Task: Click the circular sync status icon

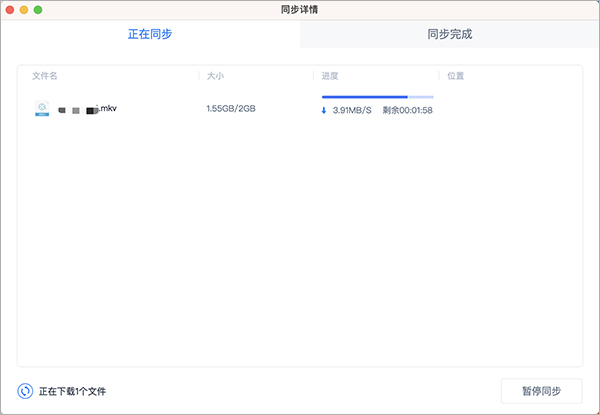Action: coord(25,391)
